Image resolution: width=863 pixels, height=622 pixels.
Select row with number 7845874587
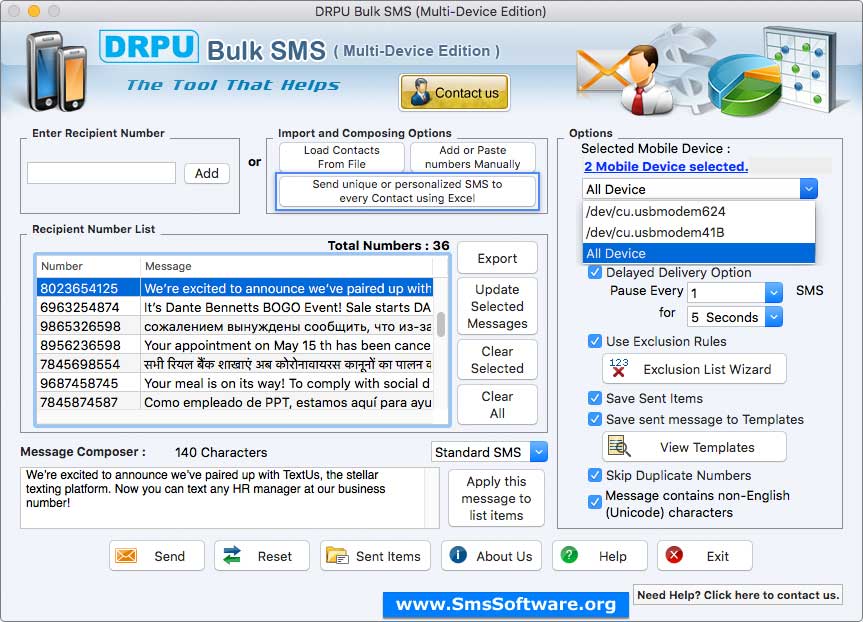coord(236,402)
